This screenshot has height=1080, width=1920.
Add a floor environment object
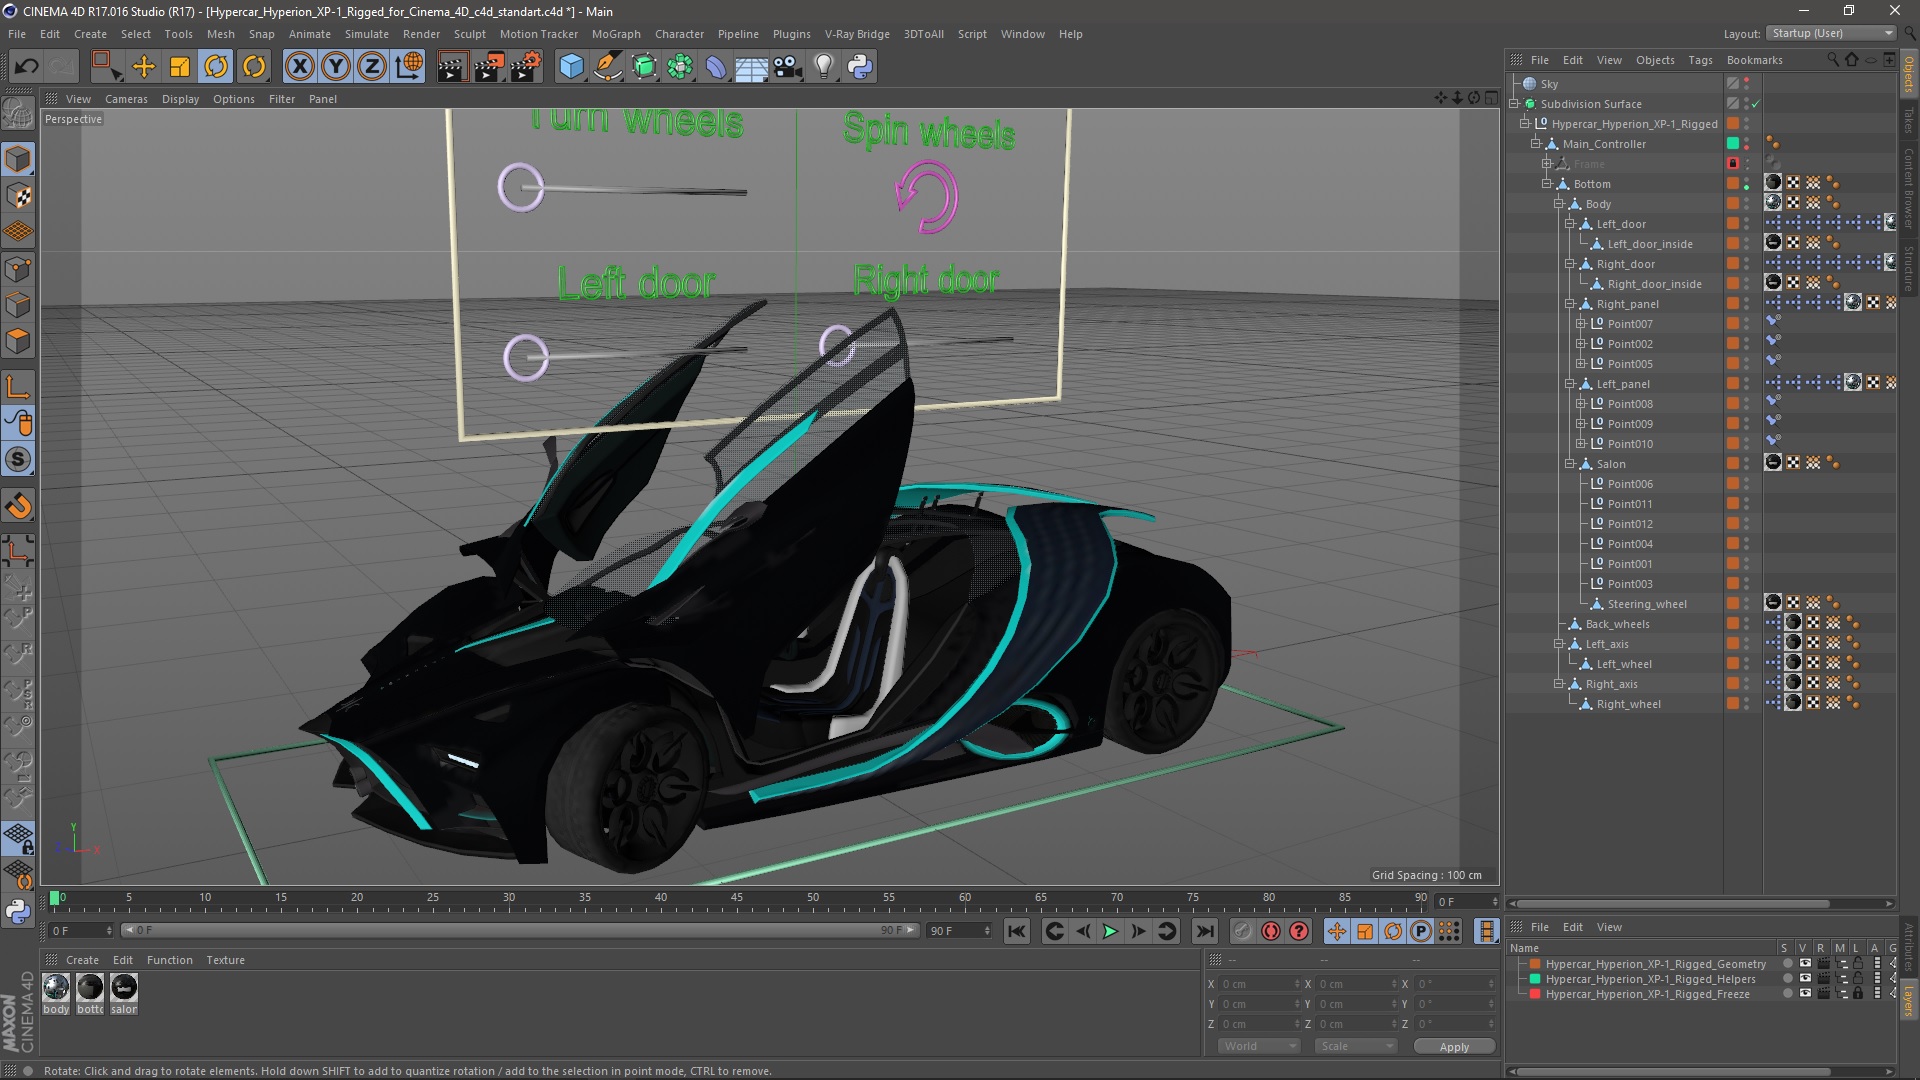tap(752, 67)
